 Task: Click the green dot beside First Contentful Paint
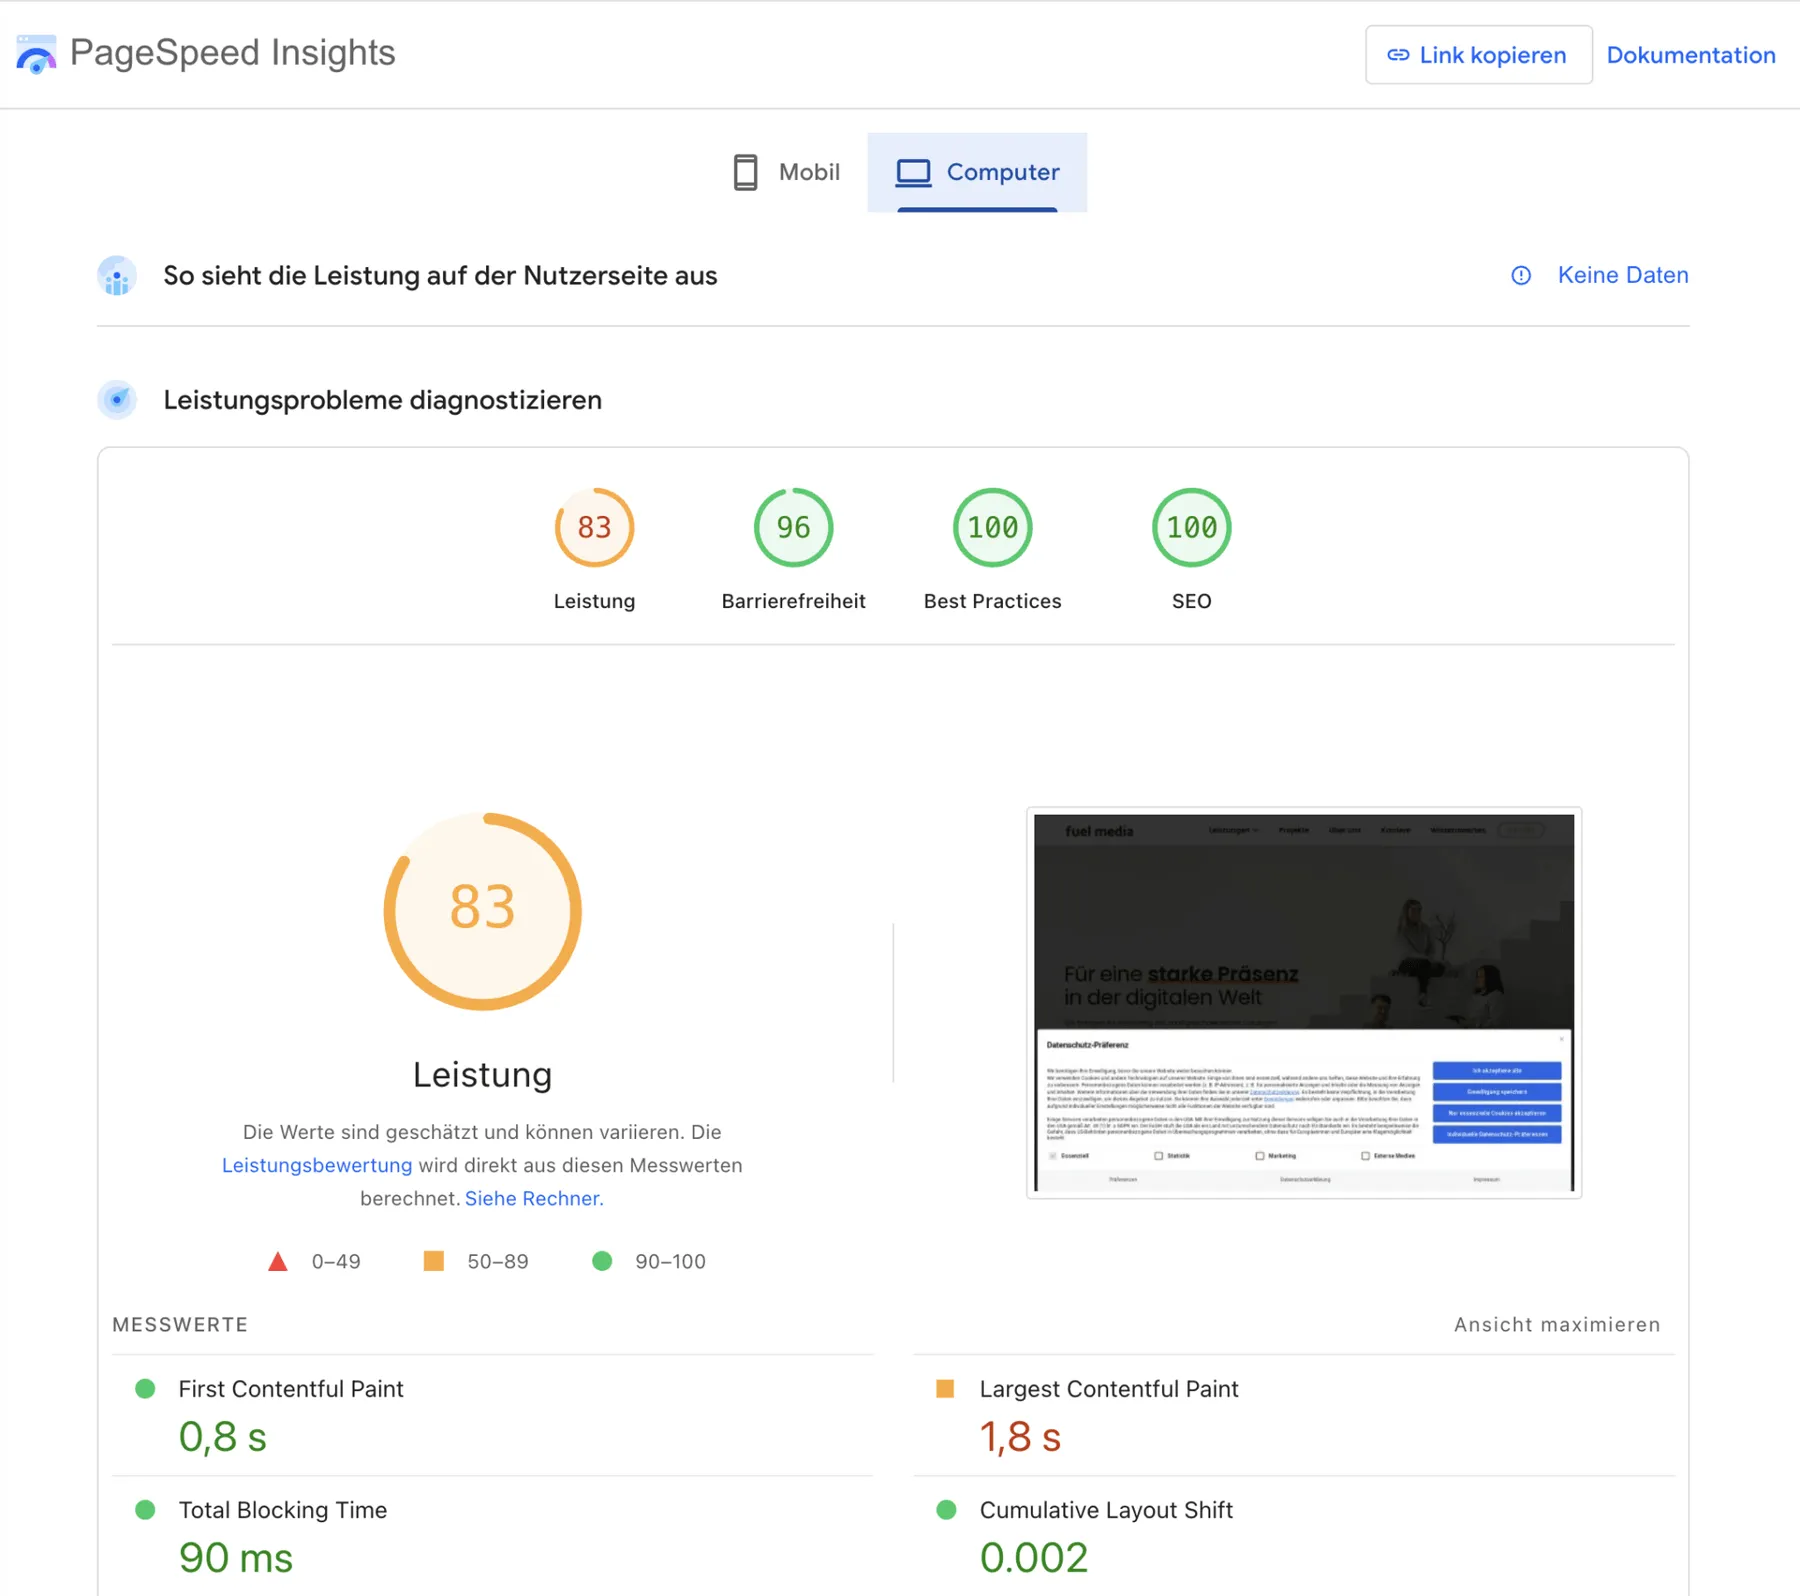(x=145, y=1389)
